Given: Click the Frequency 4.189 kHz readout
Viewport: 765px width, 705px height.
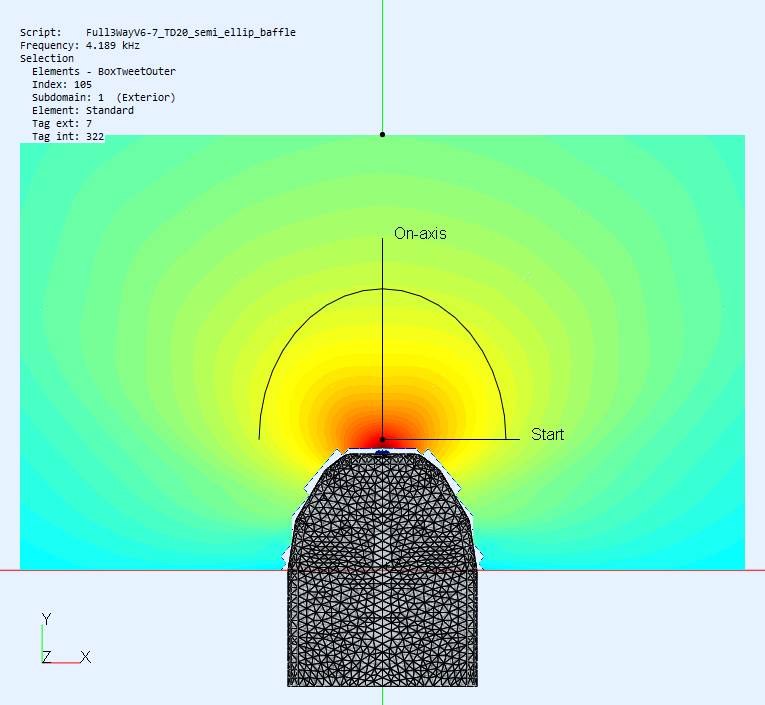Looking at the screenshot, I should click(x=80, y=45).
